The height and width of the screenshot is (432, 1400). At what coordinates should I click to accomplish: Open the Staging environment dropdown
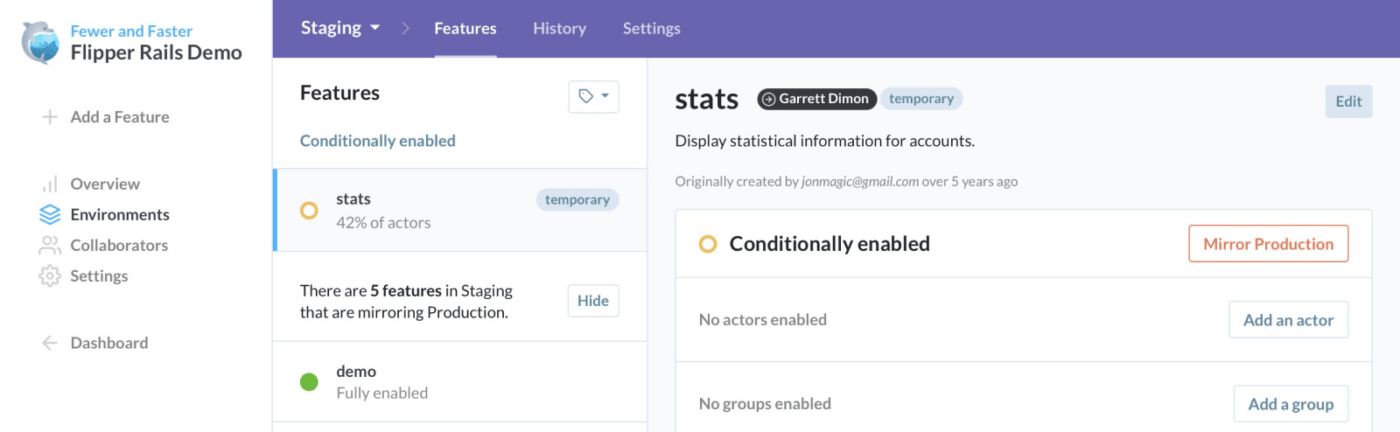[340, 28]
